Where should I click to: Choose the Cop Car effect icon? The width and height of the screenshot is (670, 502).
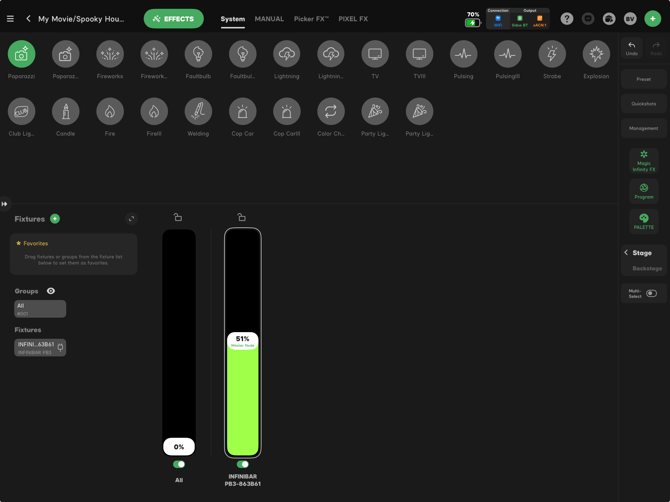click(x=242, y=112)
